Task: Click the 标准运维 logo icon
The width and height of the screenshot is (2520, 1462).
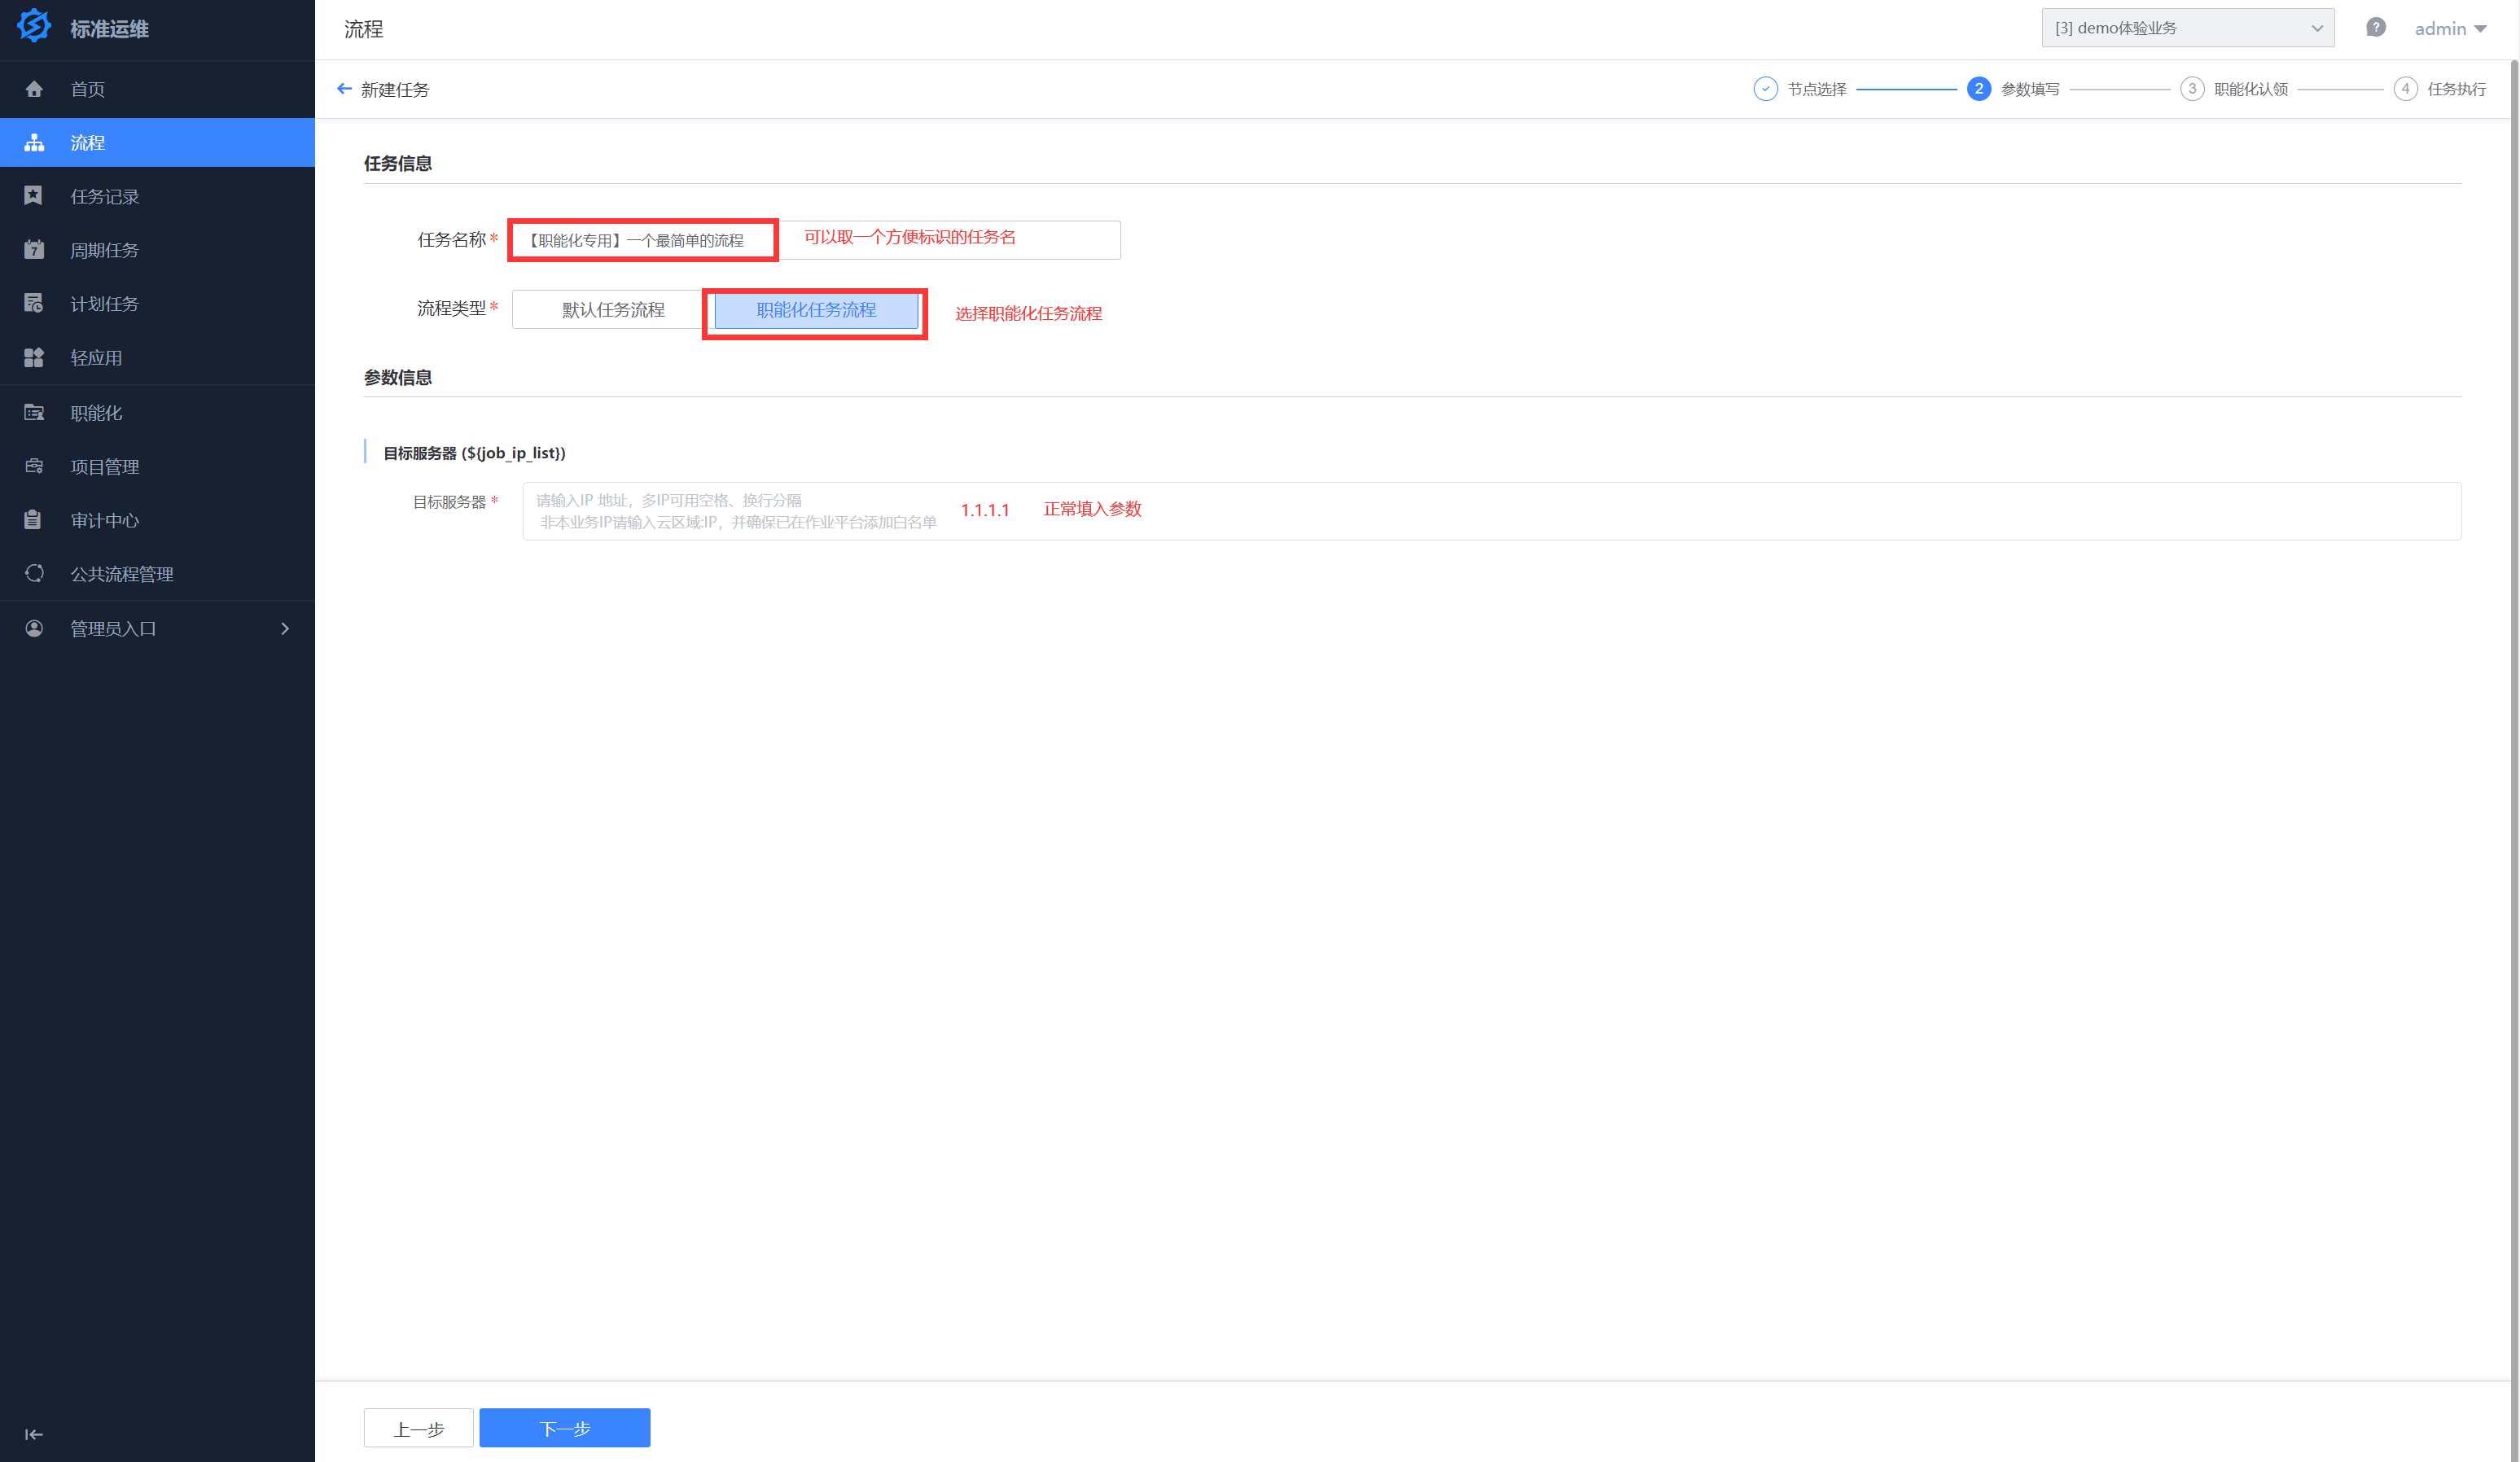Action: (x=34, y=27)
